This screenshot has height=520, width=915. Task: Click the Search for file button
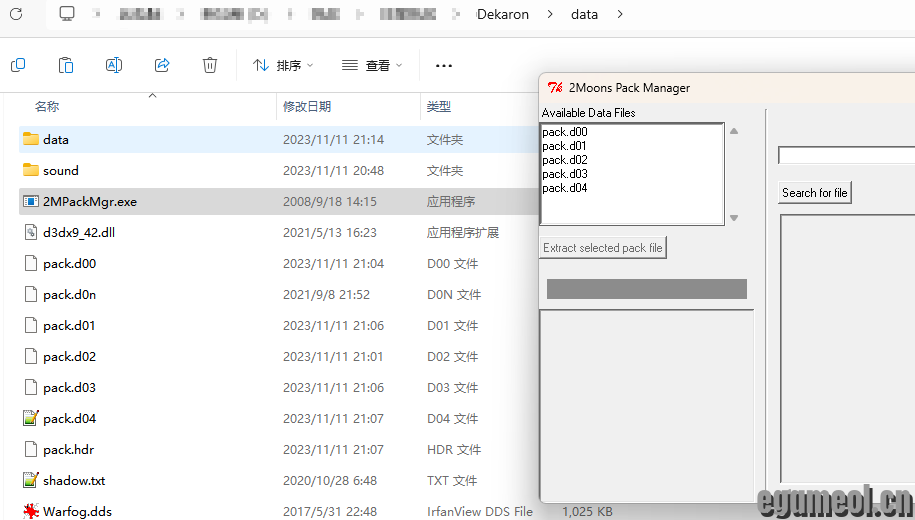click(815, 193)
